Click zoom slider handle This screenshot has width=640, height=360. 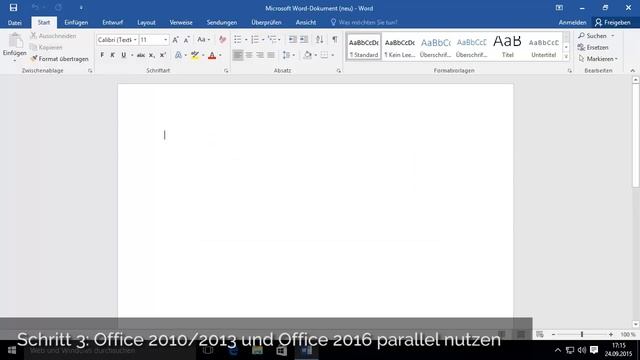click(582, 334)
